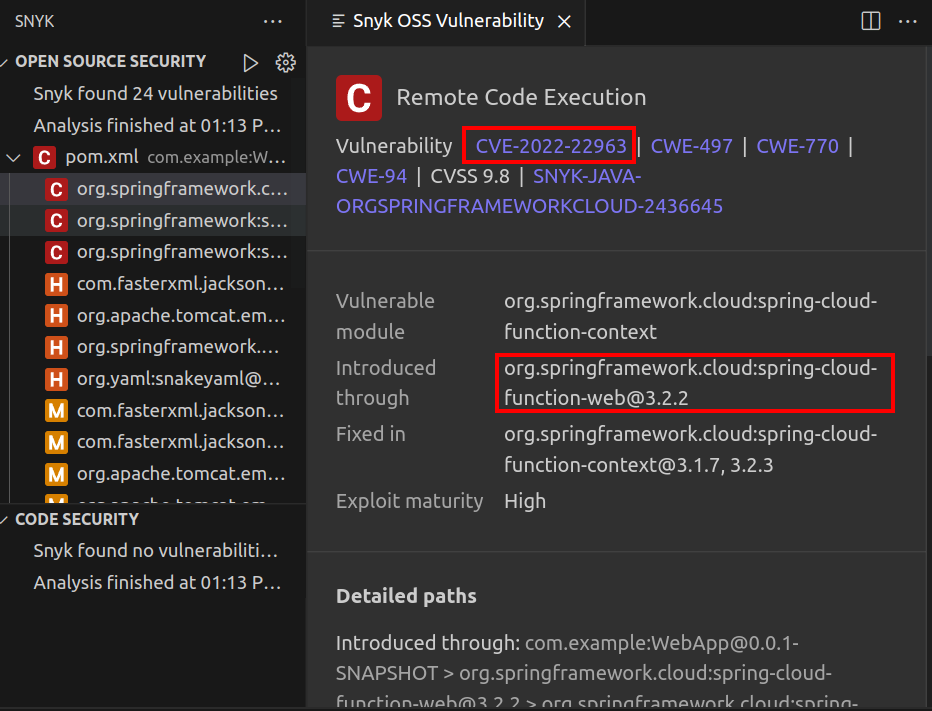Switch to Snyk OSS Vulnerability tab
This screenshot has height=711, width=932.
[x=447, y=21]
